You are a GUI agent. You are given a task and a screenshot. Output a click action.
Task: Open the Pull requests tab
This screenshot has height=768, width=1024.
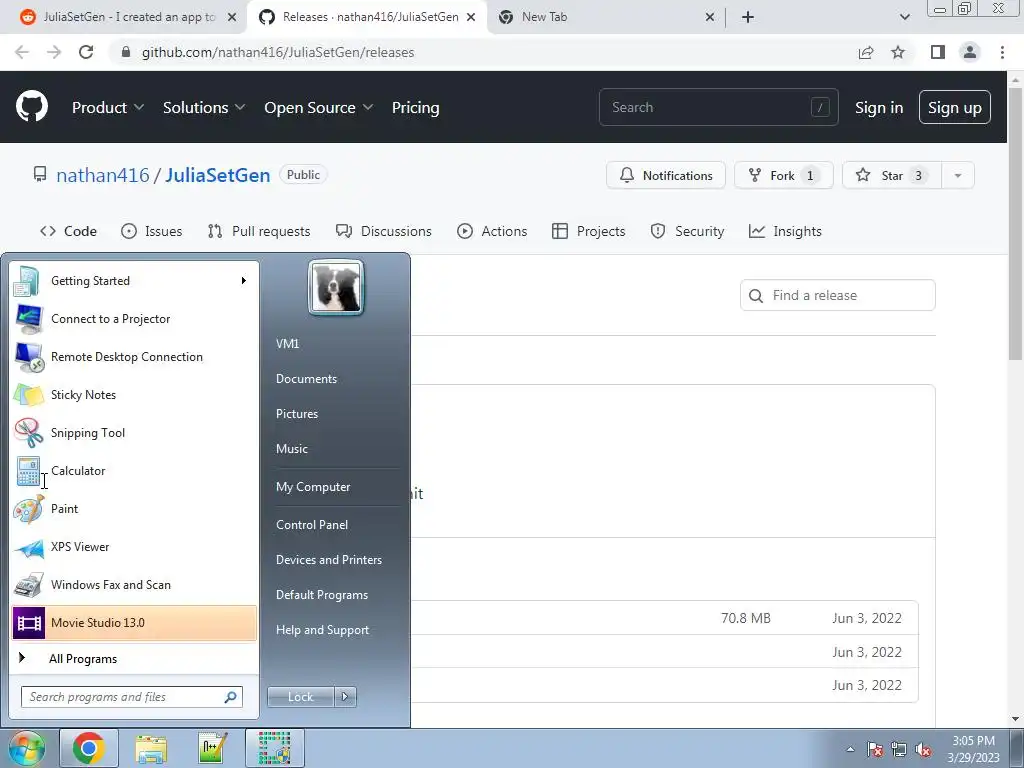259,231
